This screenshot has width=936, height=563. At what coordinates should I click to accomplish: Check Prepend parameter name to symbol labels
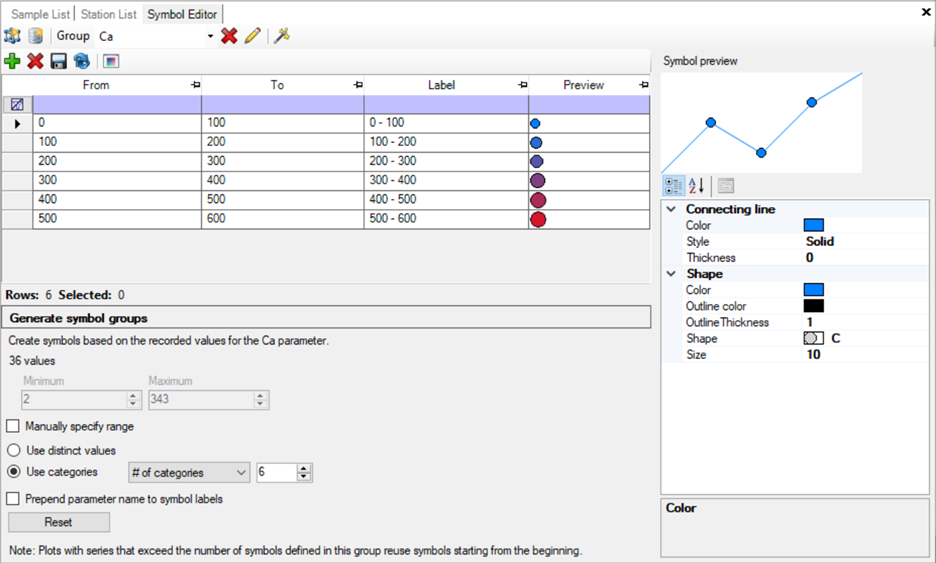coord(13,499)
